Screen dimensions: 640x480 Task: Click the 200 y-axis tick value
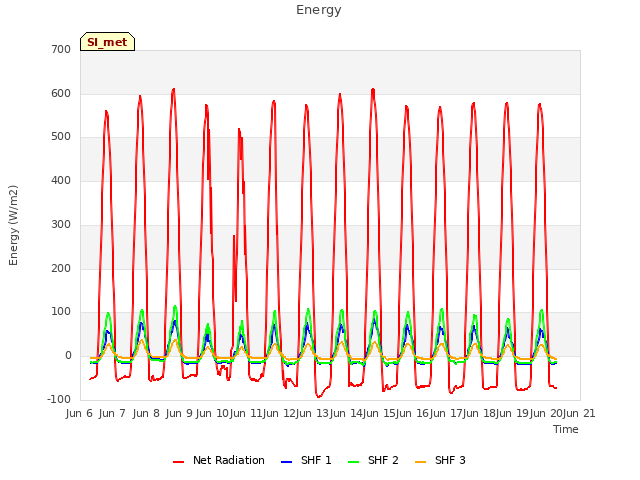(61, 269)
